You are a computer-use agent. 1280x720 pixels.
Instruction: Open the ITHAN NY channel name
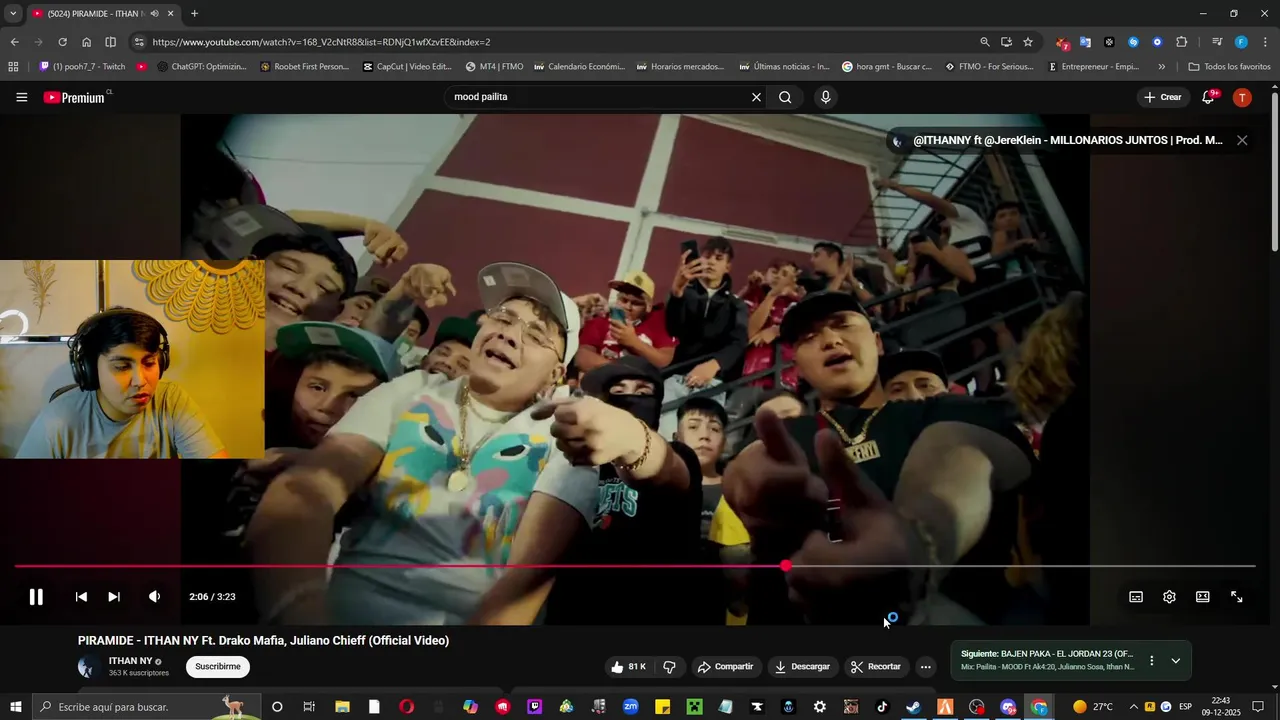click(130, 661)
